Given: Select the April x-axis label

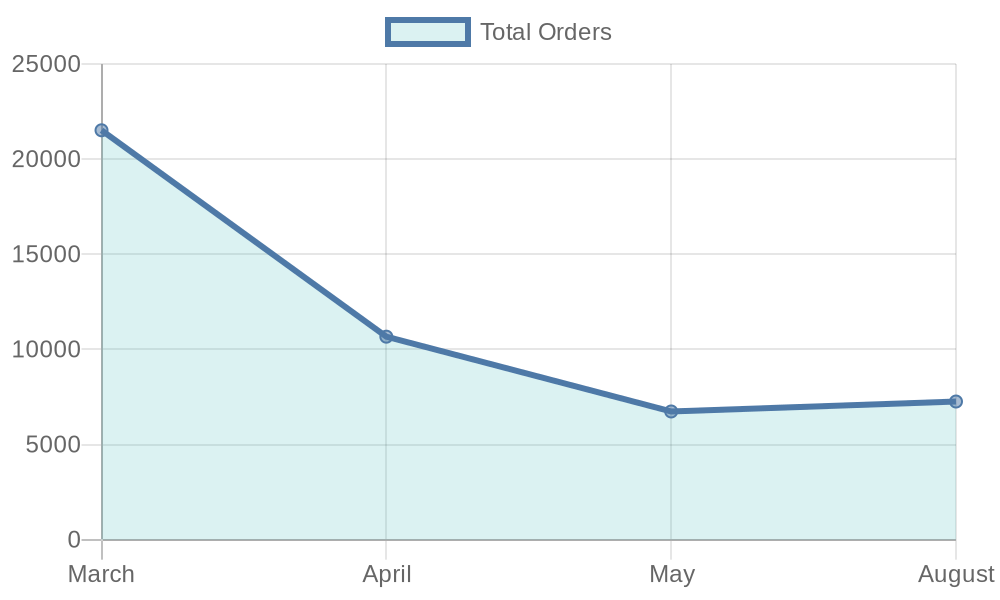Looking at the screenshot, I should [x=386, y=574].
